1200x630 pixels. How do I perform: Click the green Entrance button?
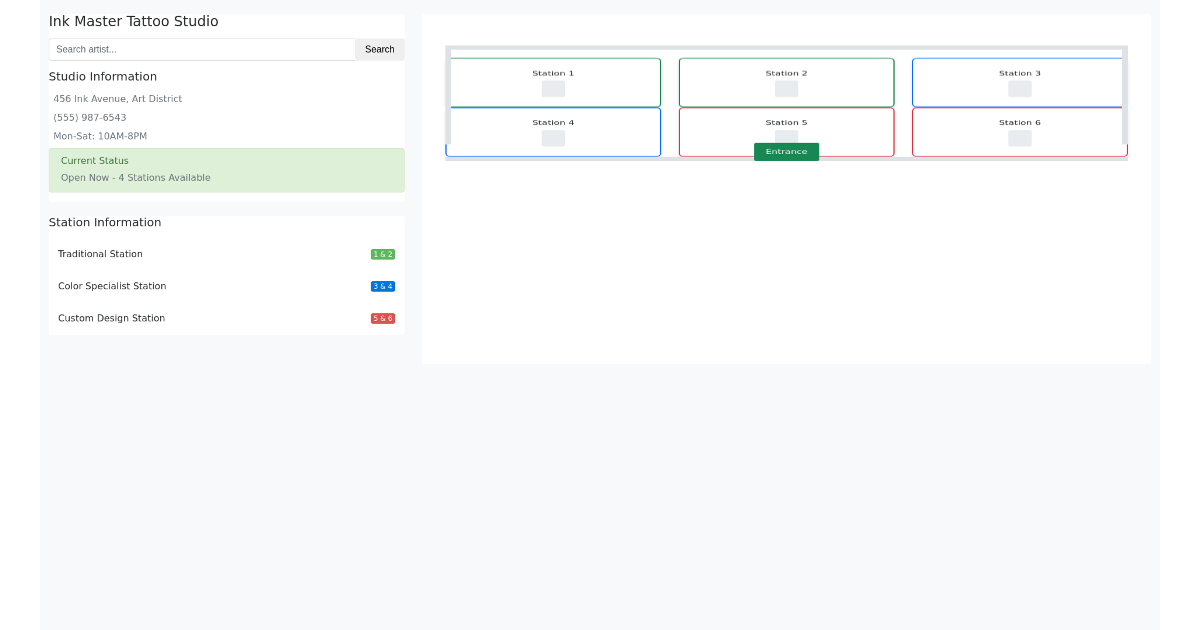click(786, 152)
